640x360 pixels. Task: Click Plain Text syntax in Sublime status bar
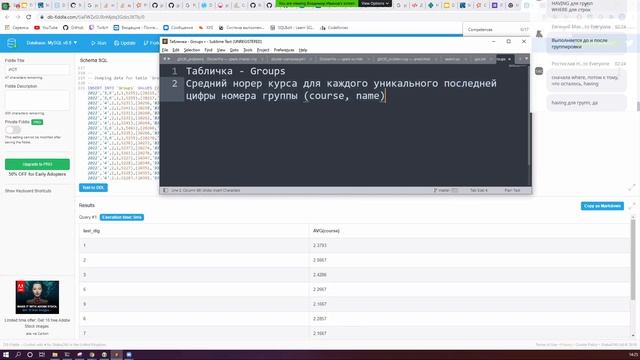click(512, 190)
